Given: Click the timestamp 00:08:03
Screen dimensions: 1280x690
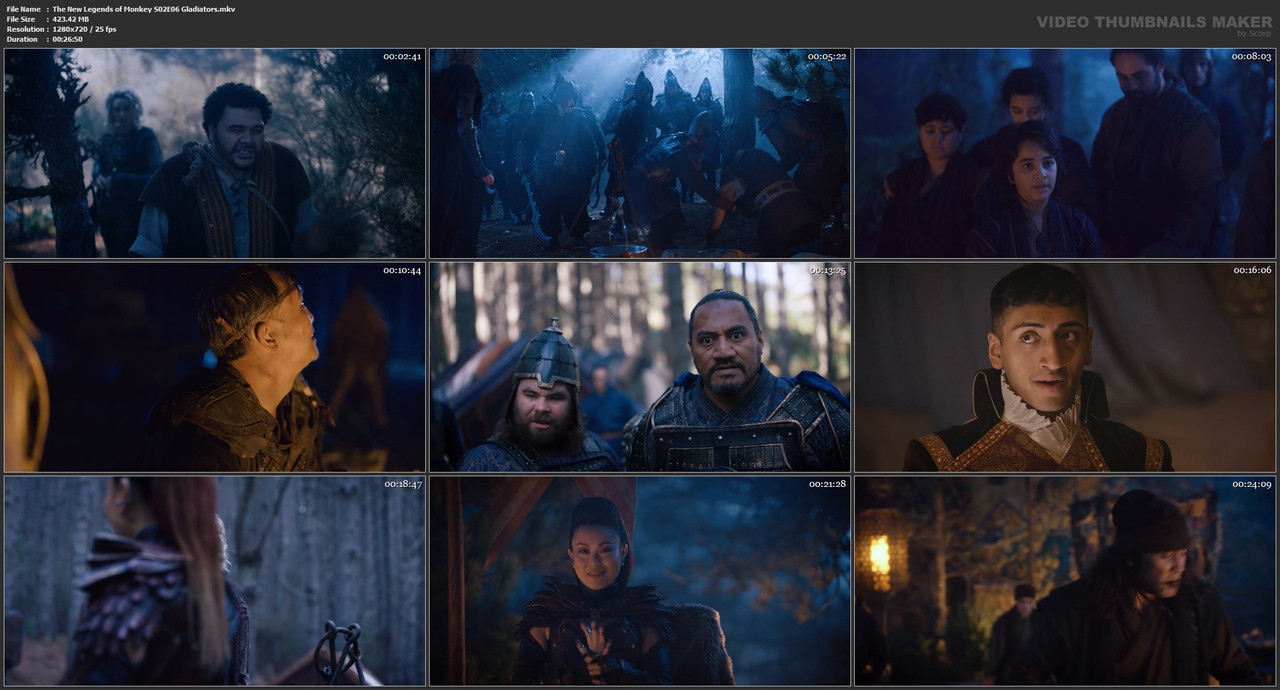Looking at the screenshot, I should [1252, 56].
